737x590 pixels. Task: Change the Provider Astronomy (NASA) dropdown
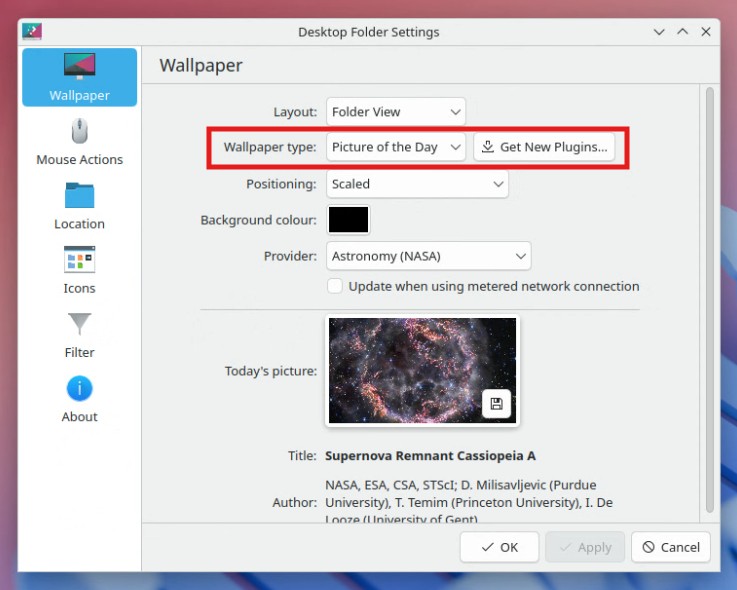[x=428, y=256]
